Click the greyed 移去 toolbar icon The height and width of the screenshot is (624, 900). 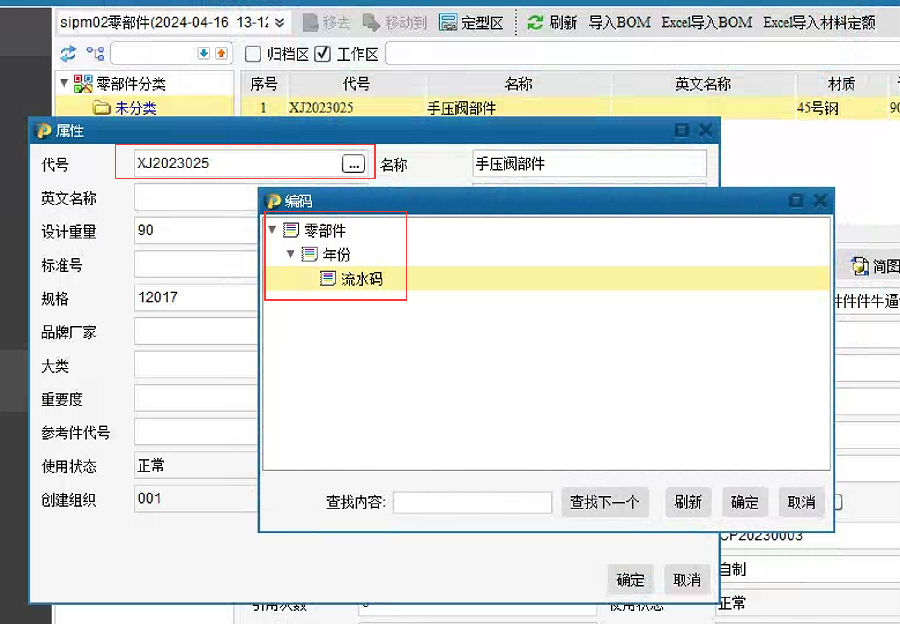pyautogui.click(x=311, y=22)
